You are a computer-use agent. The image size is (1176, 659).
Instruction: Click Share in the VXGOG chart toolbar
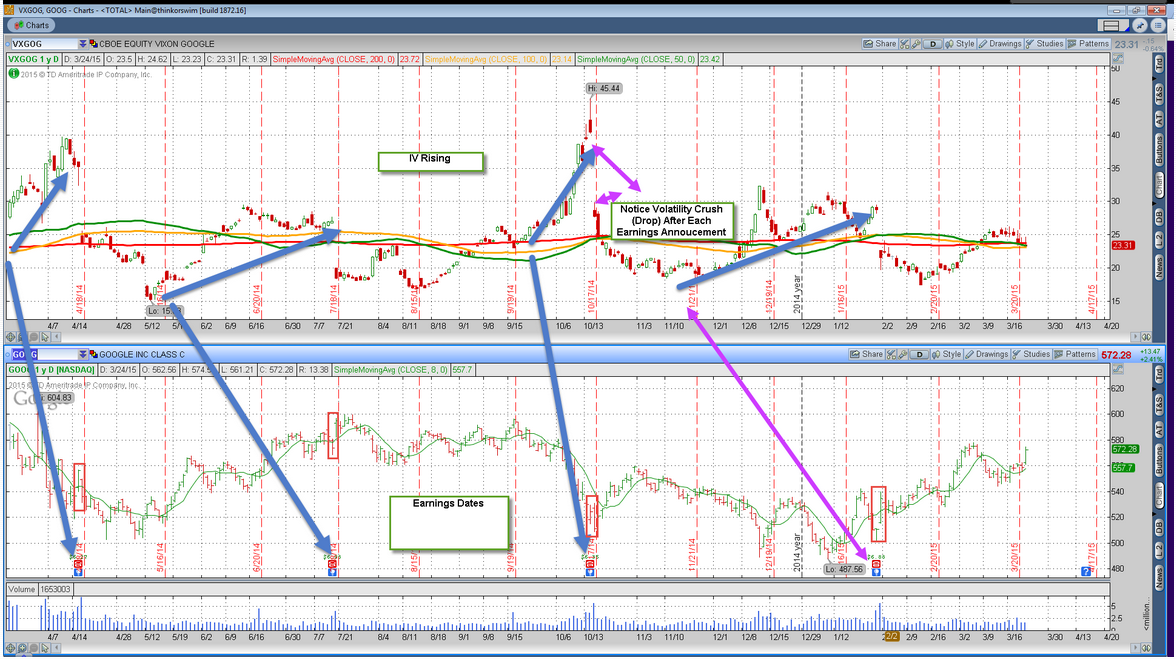(x=880, y=44)
